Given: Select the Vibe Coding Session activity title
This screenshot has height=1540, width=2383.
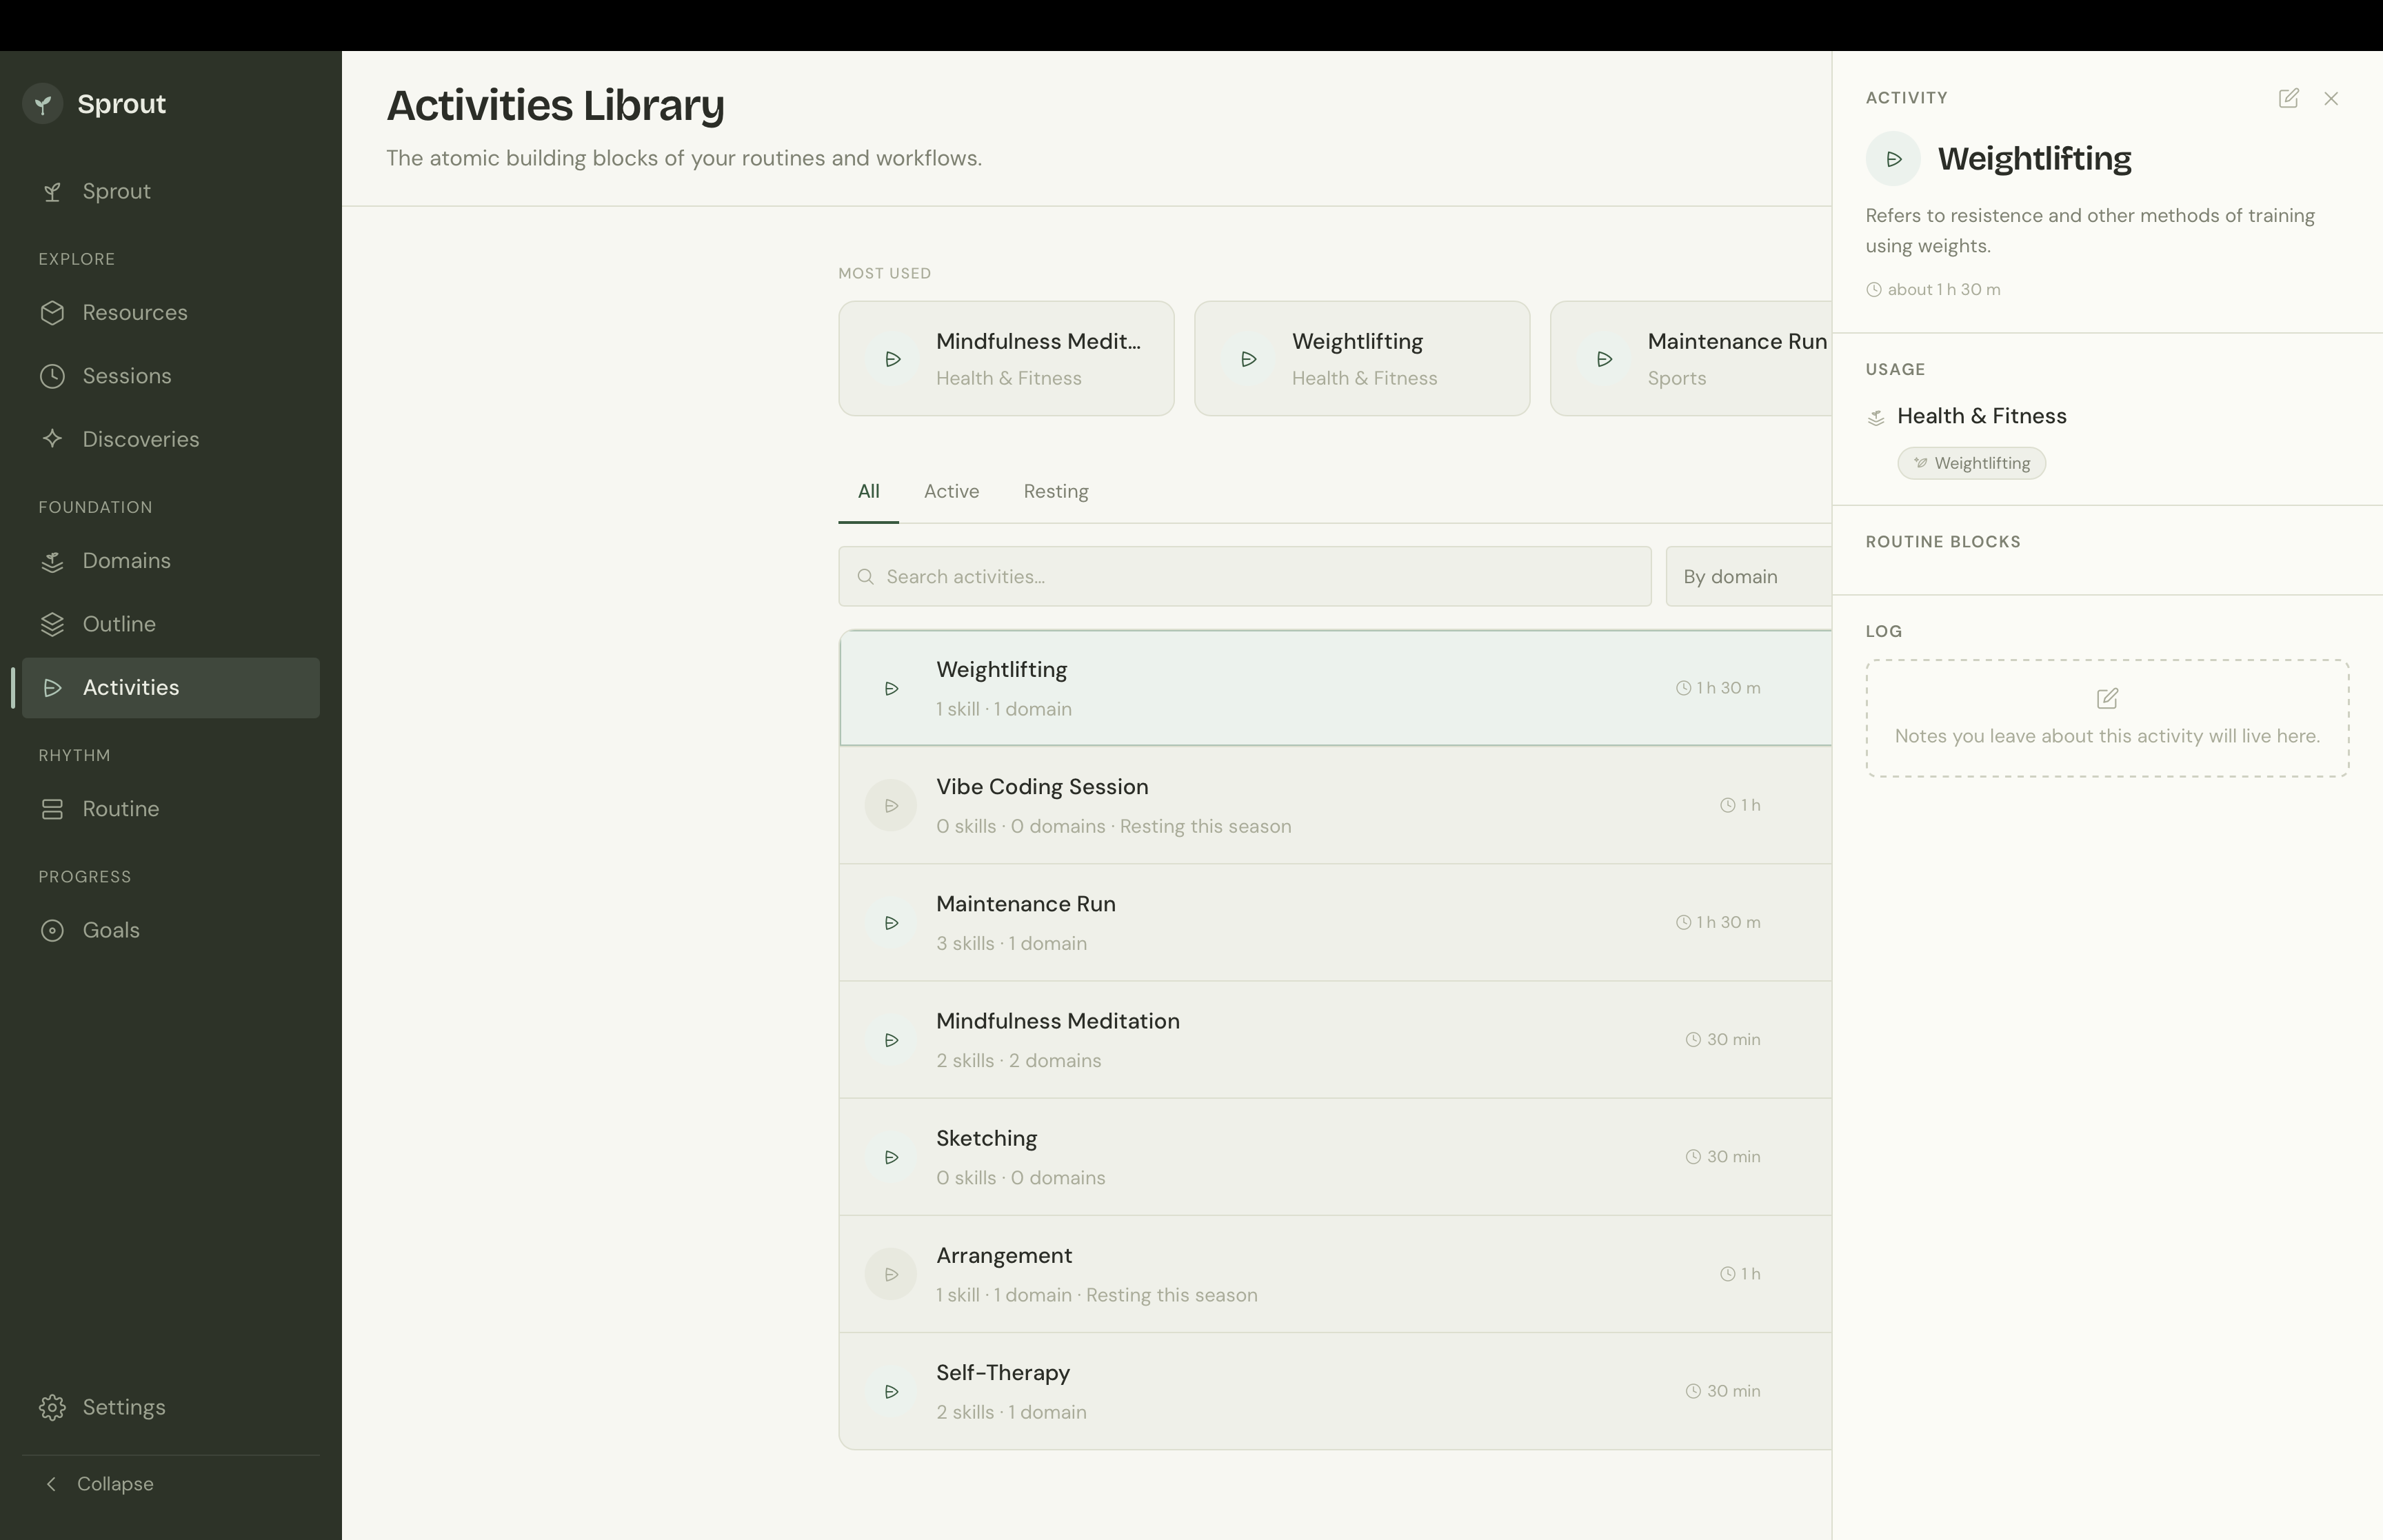Looking at the screenshot, I should click(x=1042, y=787).
